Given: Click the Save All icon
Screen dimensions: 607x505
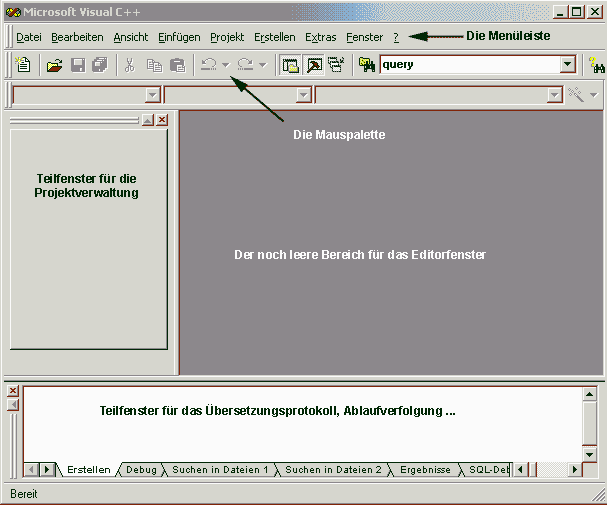Looking at the screenshot, I should [100, 65].
